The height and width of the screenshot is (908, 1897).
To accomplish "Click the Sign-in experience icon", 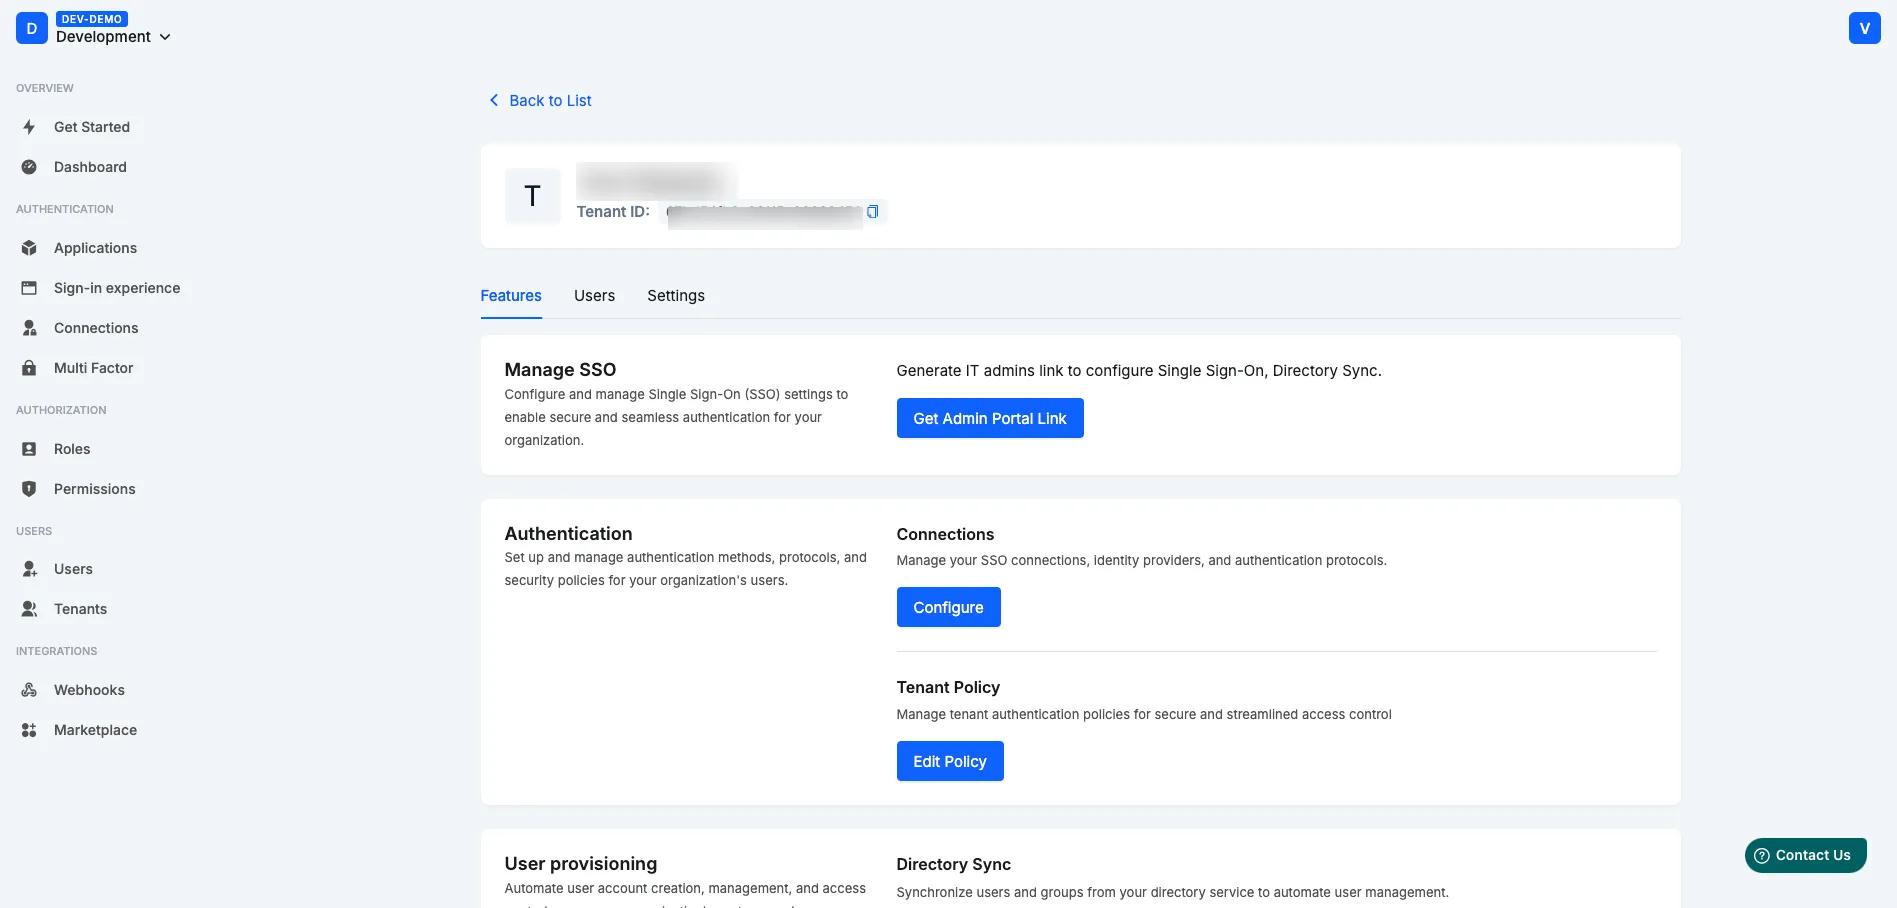I will 28,288.
